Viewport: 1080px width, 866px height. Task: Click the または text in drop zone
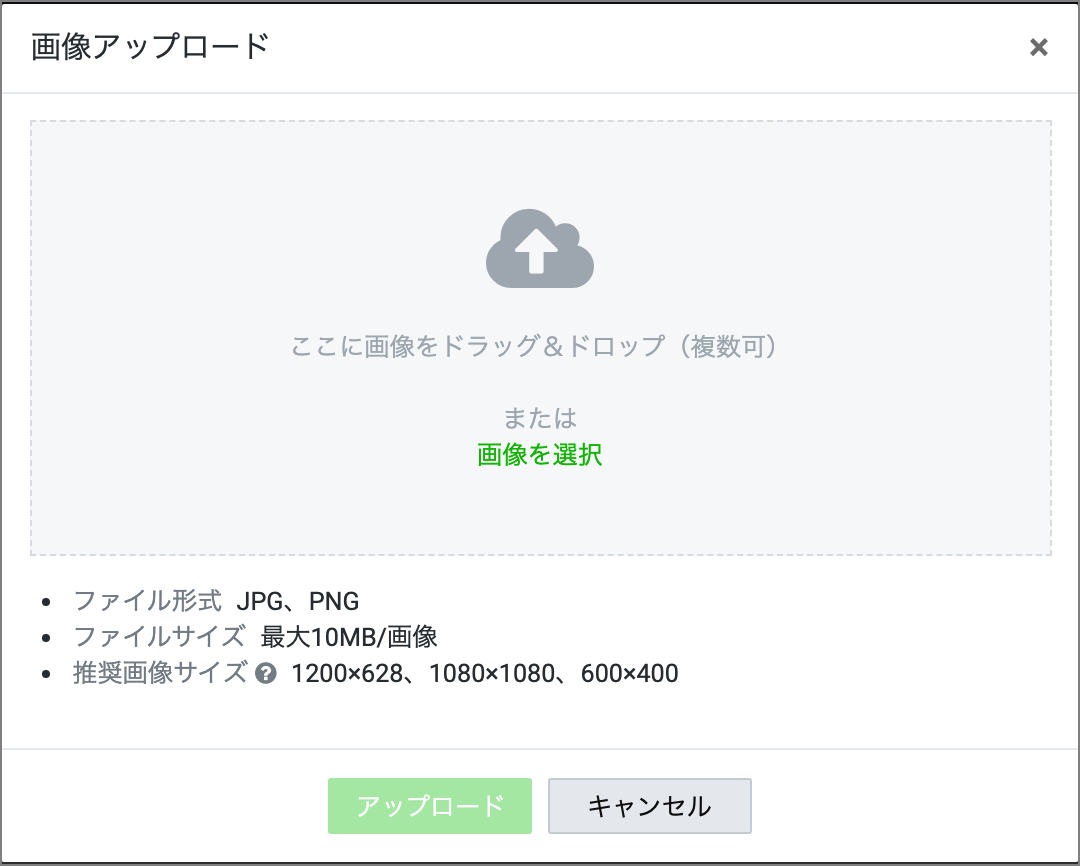click(540, 418)
